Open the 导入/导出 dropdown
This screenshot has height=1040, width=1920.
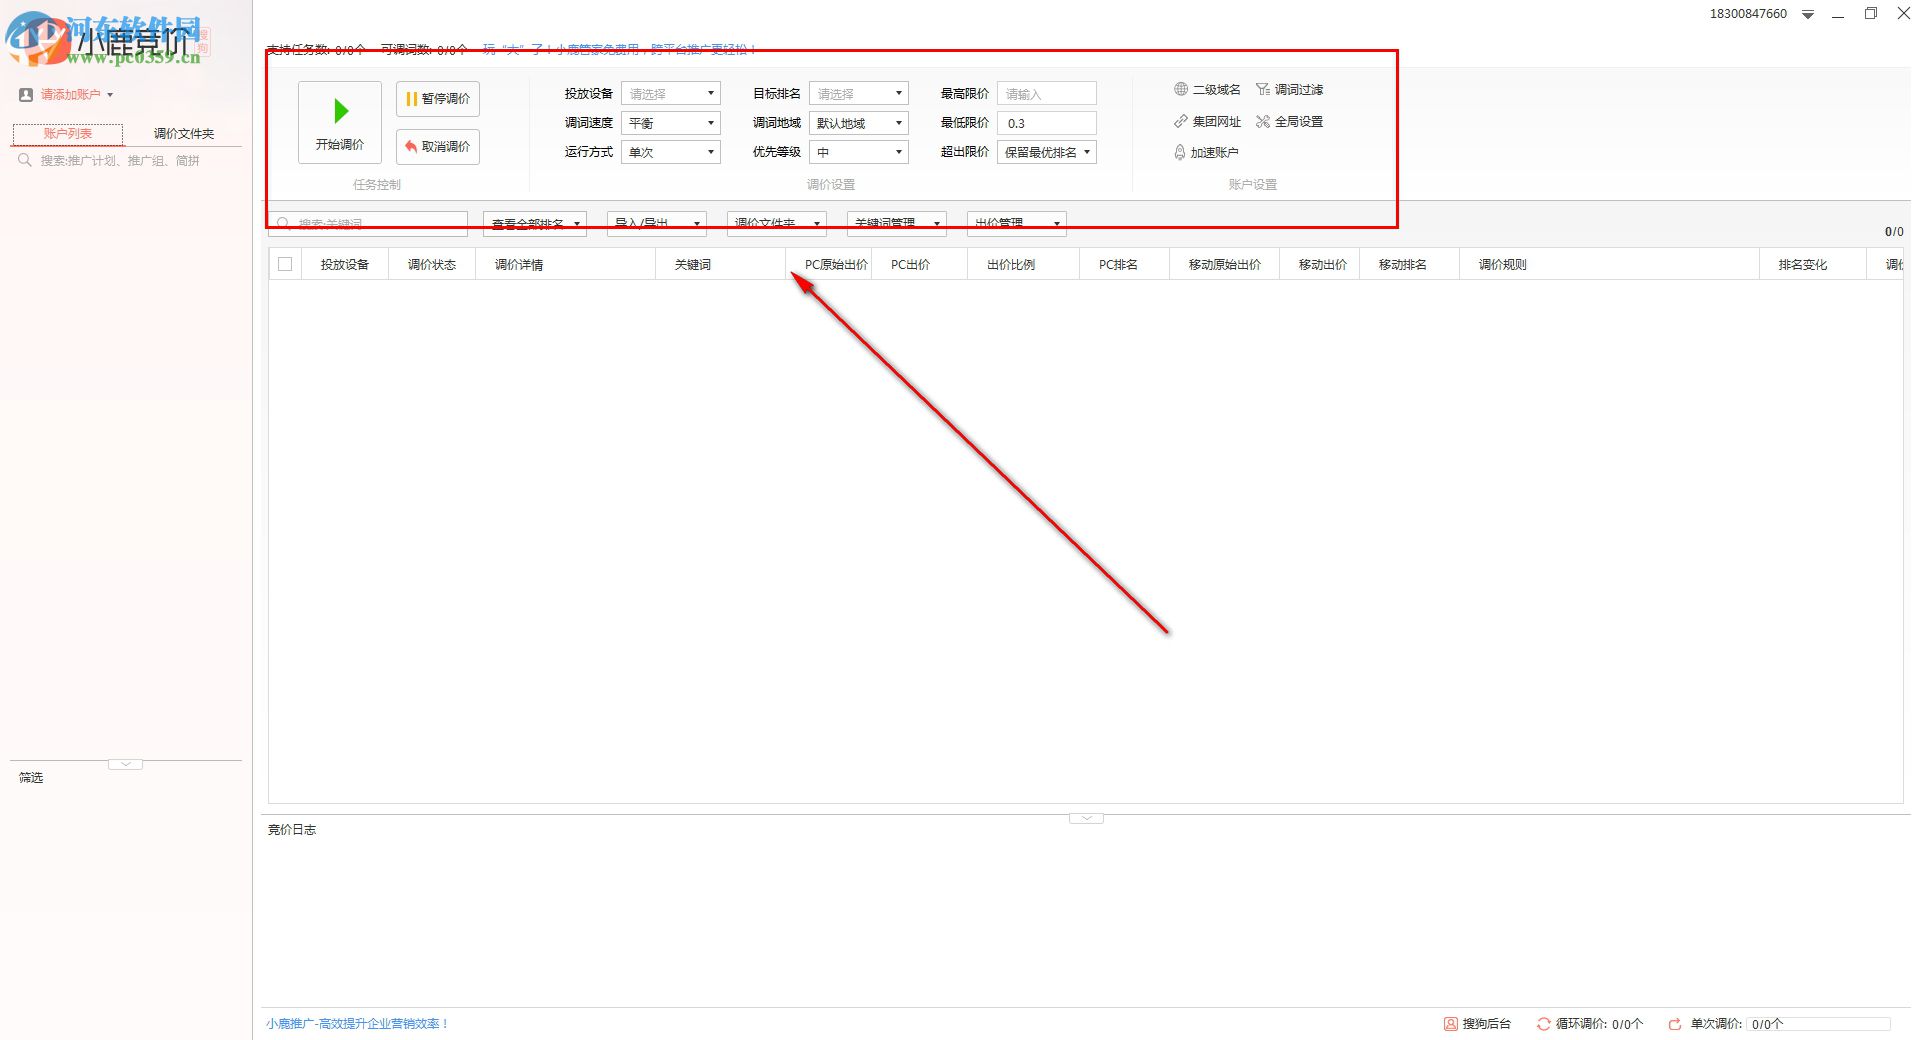[657, 223]
